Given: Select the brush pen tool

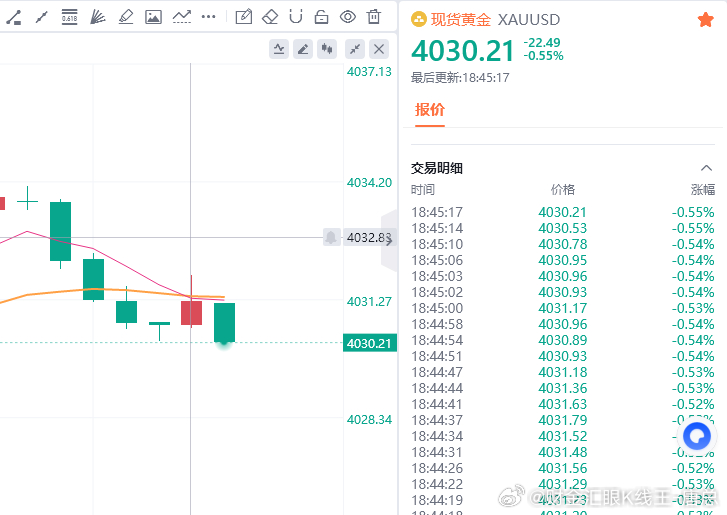Looking at the screenshot, I should point(126,17).
